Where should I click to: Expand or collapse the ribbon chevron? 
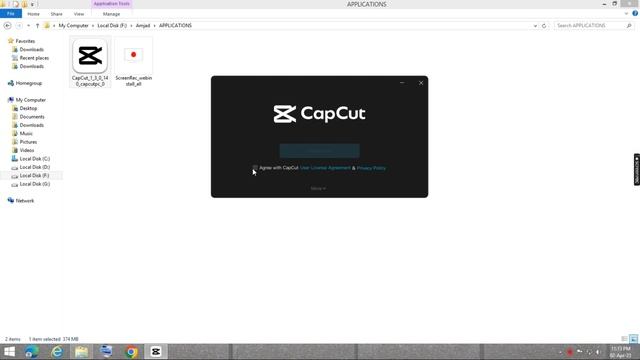(626, 13)
